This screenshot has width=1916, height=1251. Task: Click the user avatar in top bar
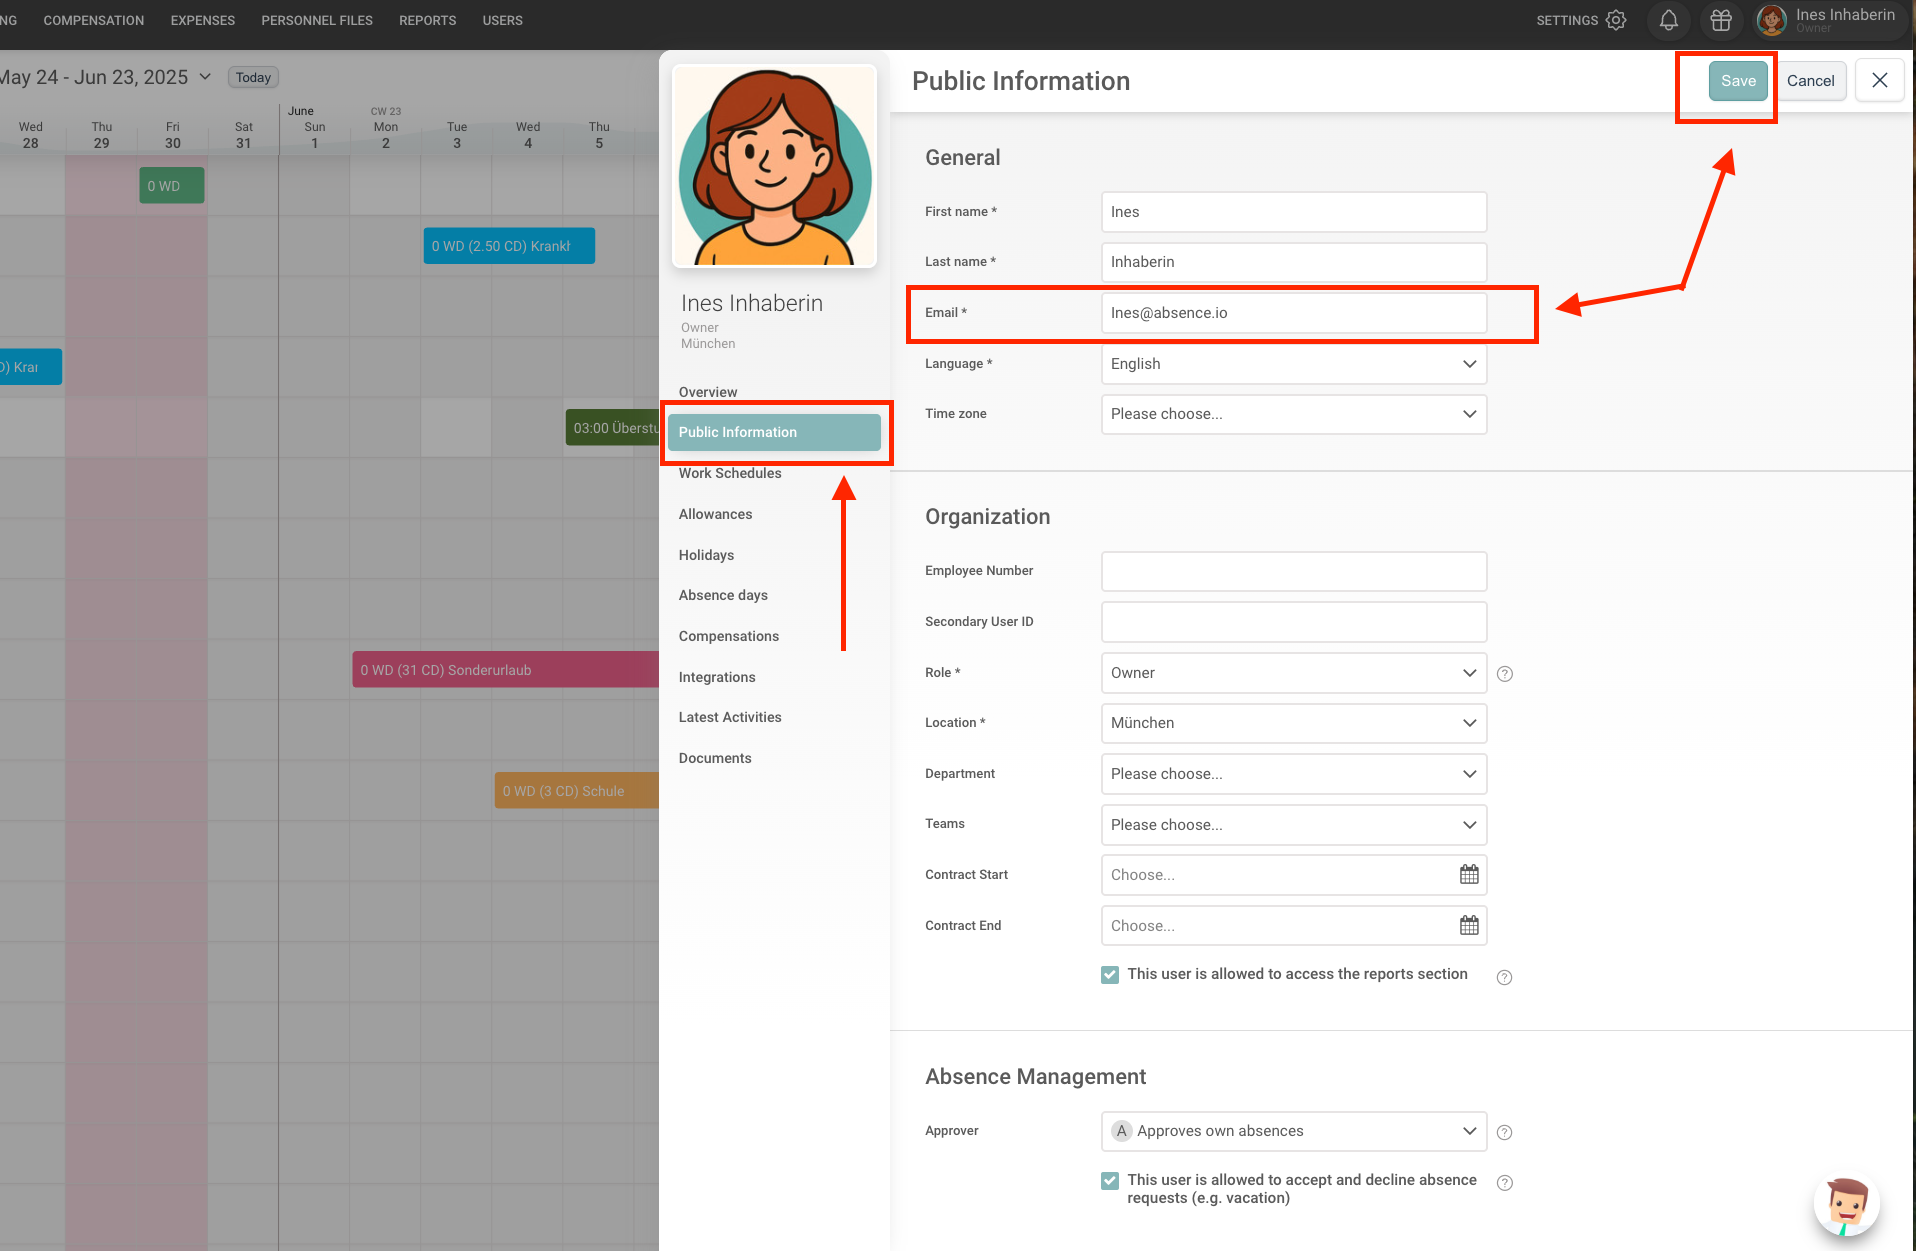1772,20
